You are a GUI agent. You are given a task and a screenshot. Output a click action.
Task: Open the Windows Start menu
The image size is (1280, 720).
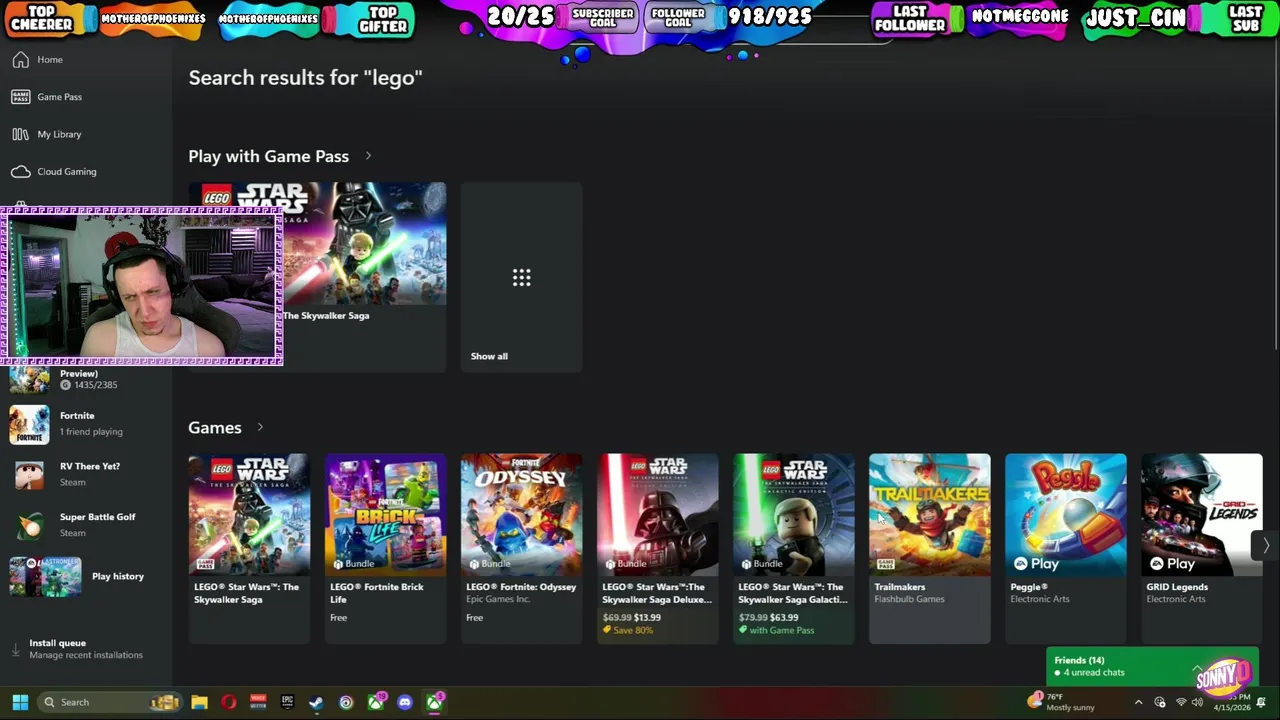(20, 702)
